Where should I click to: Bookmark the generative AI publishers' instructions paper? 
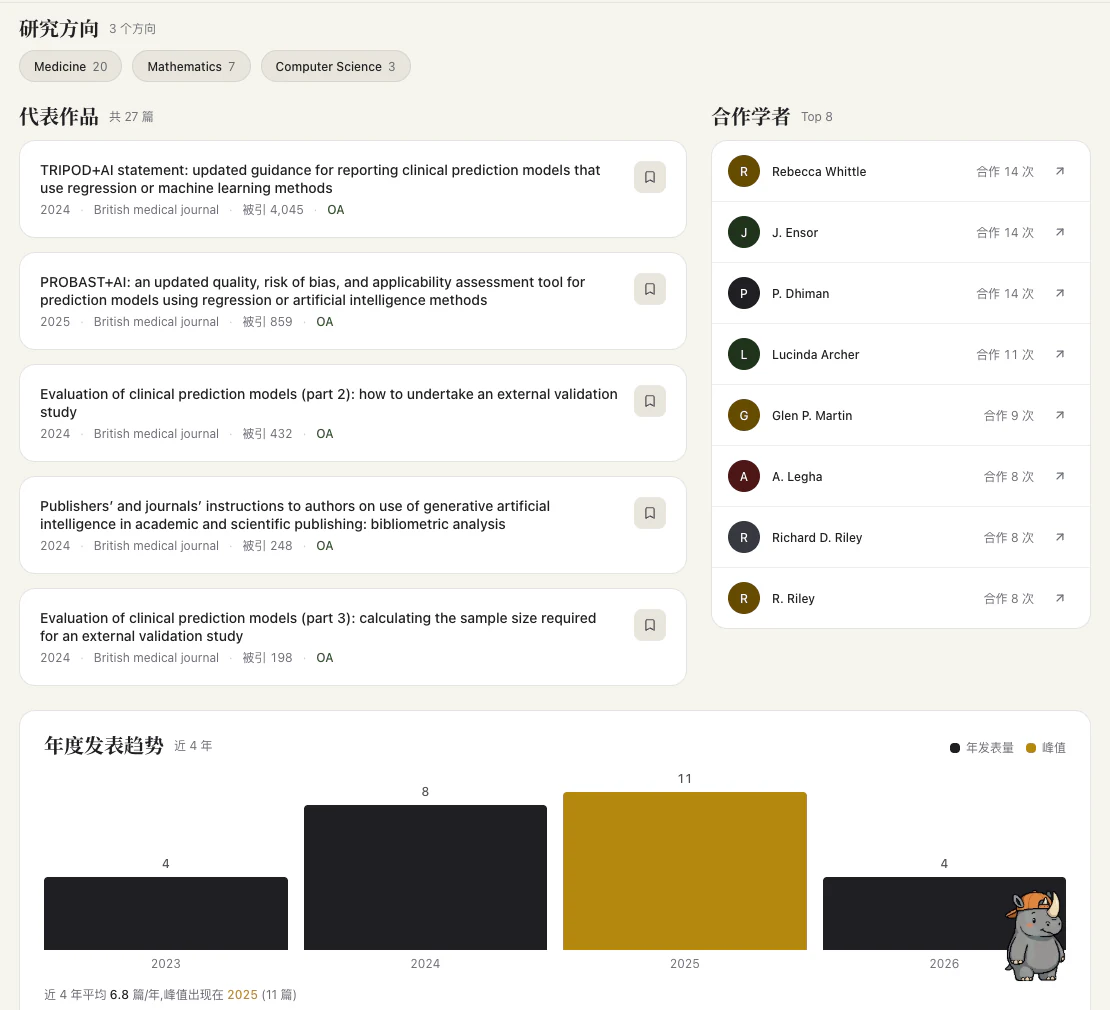[649, 513]
